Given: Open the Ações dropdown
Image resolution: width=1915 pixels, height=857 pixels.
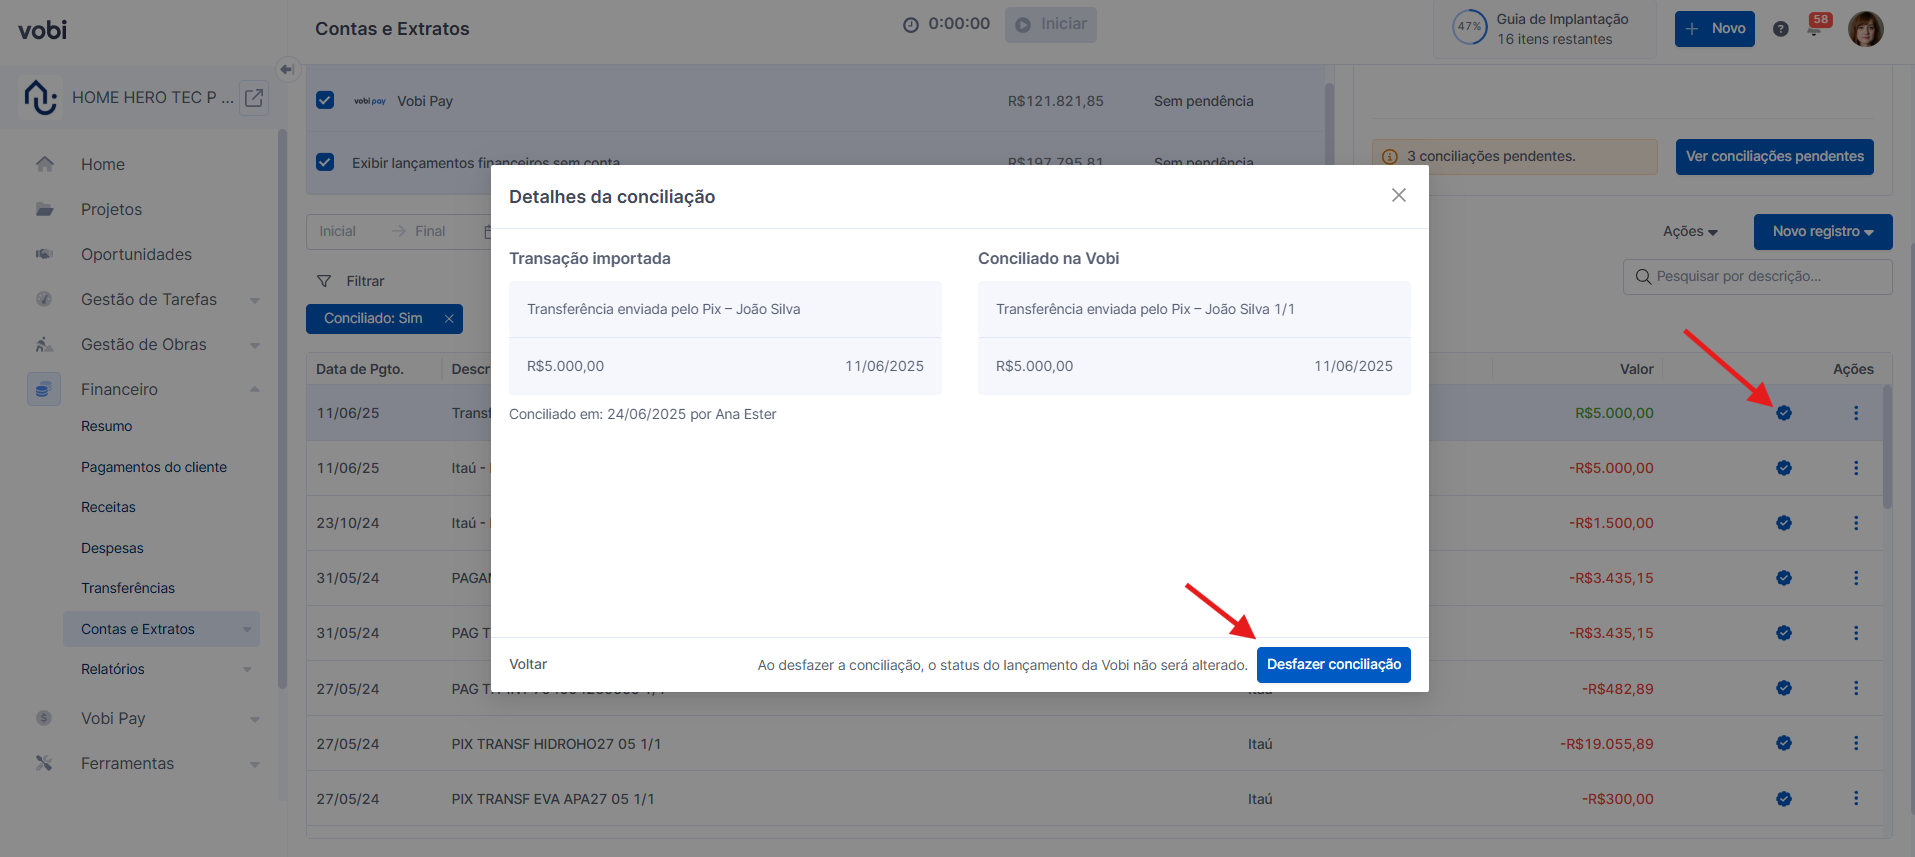Looking at the screenshot, I should [1690, 231].
